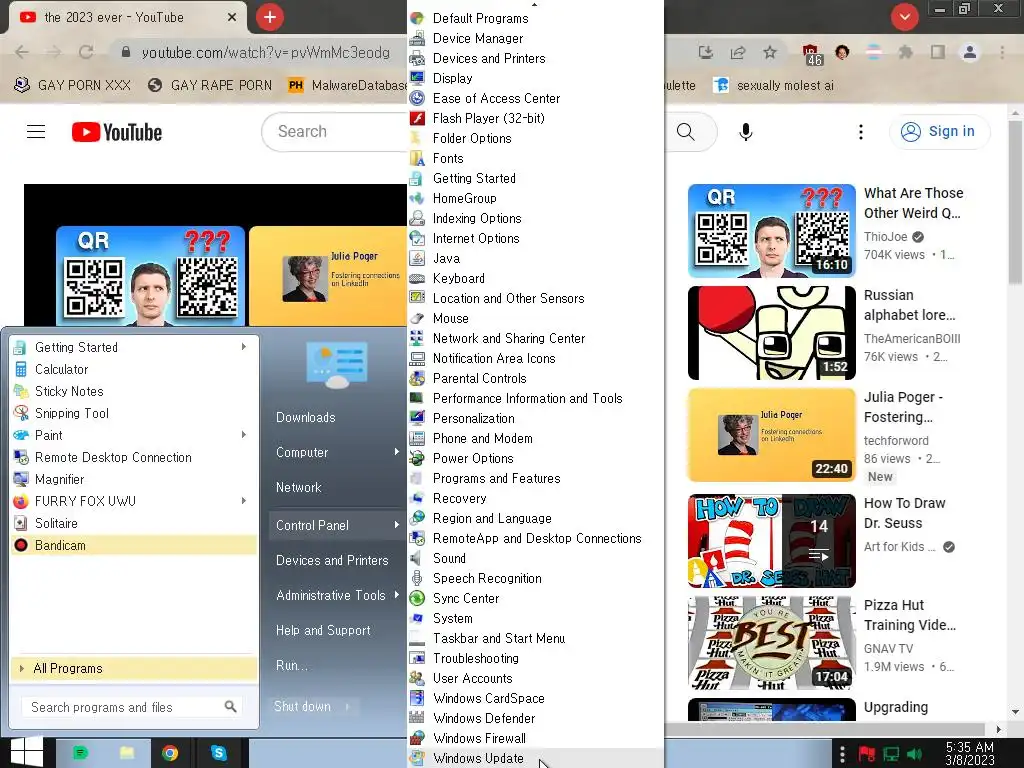The image size is (1024, 768).
Task: Expand the Computer submenu in Start menu
Action: tap(396, 452)
